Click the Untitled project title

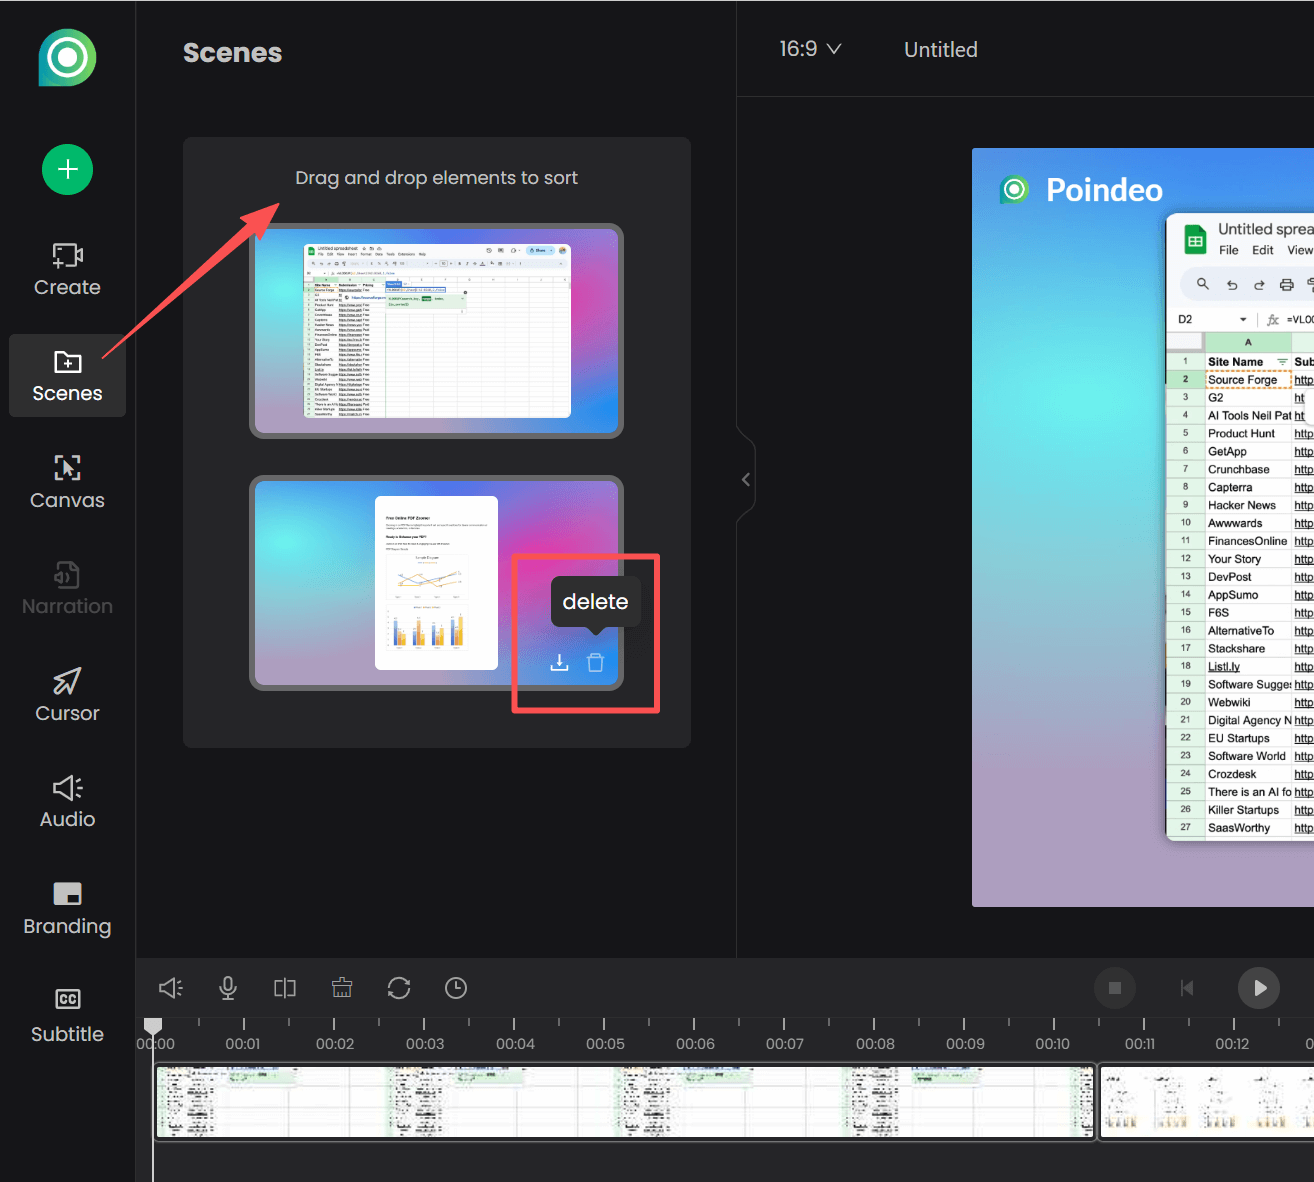[939, 49]
